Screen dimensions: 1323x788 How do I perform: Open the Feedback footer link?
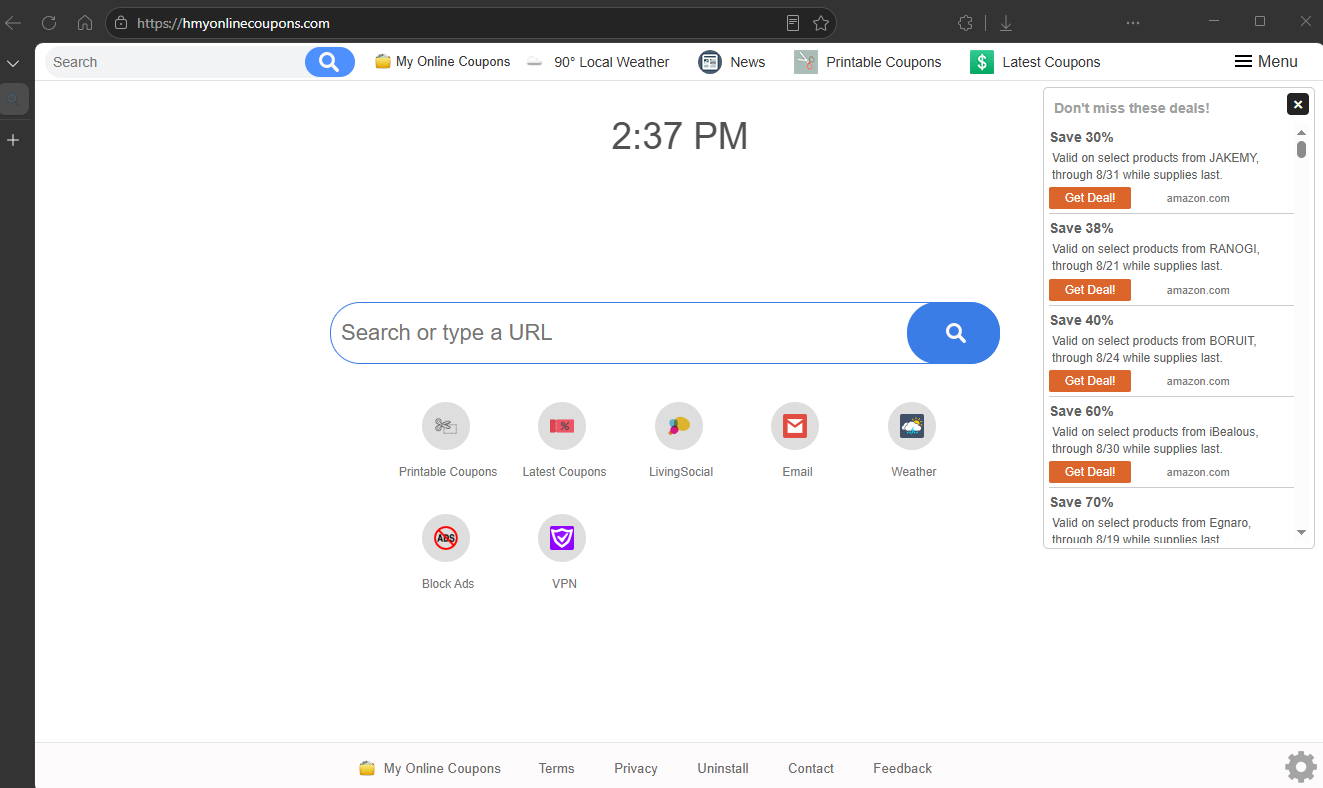coord(902,768)
